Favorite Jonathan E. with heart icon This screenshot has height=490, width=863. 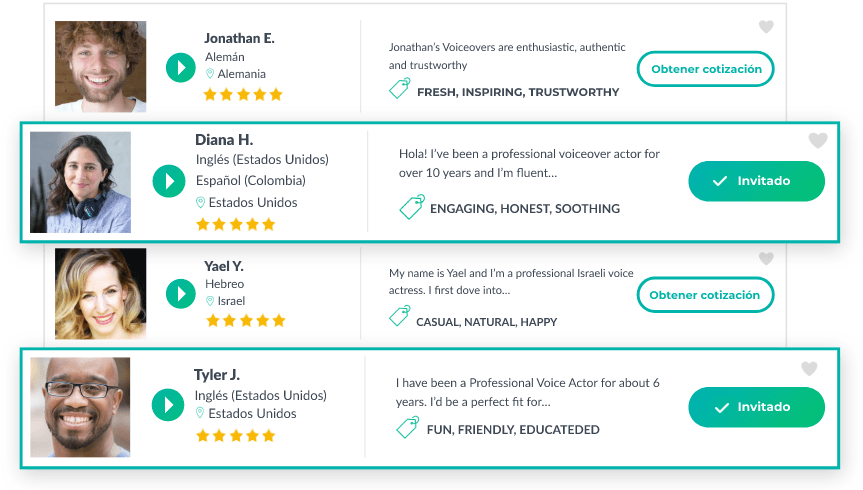[x=766, y=27]
